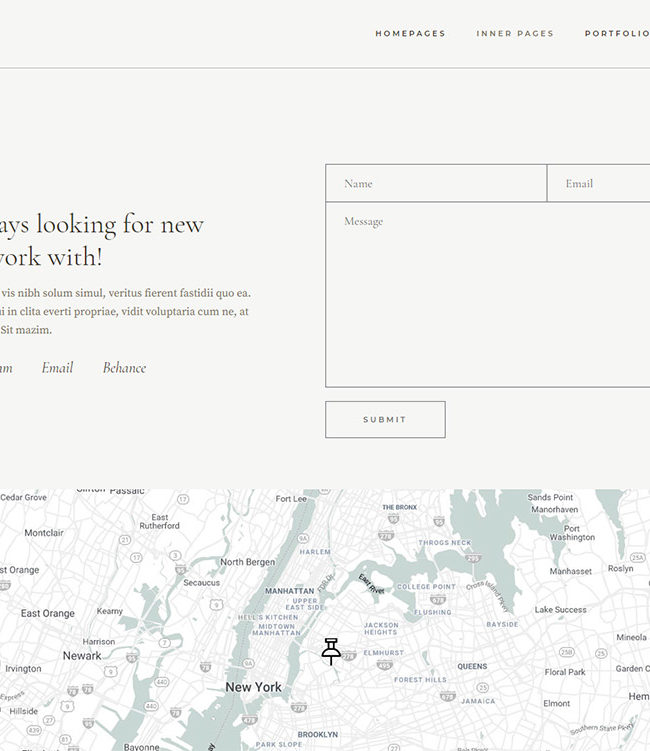Click the FLUSHING map label

pos(433,613)
